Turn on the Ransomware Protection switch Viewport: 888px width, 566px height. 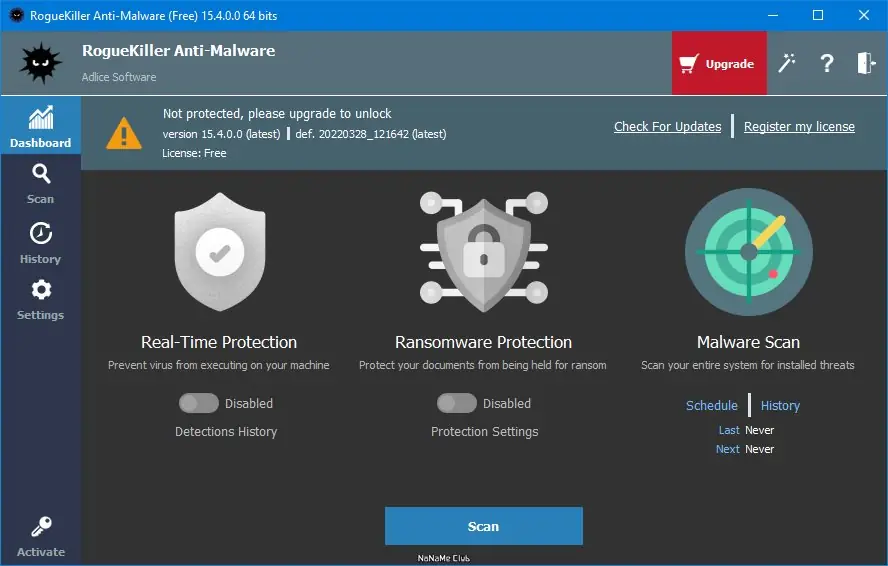pos(457,403)
